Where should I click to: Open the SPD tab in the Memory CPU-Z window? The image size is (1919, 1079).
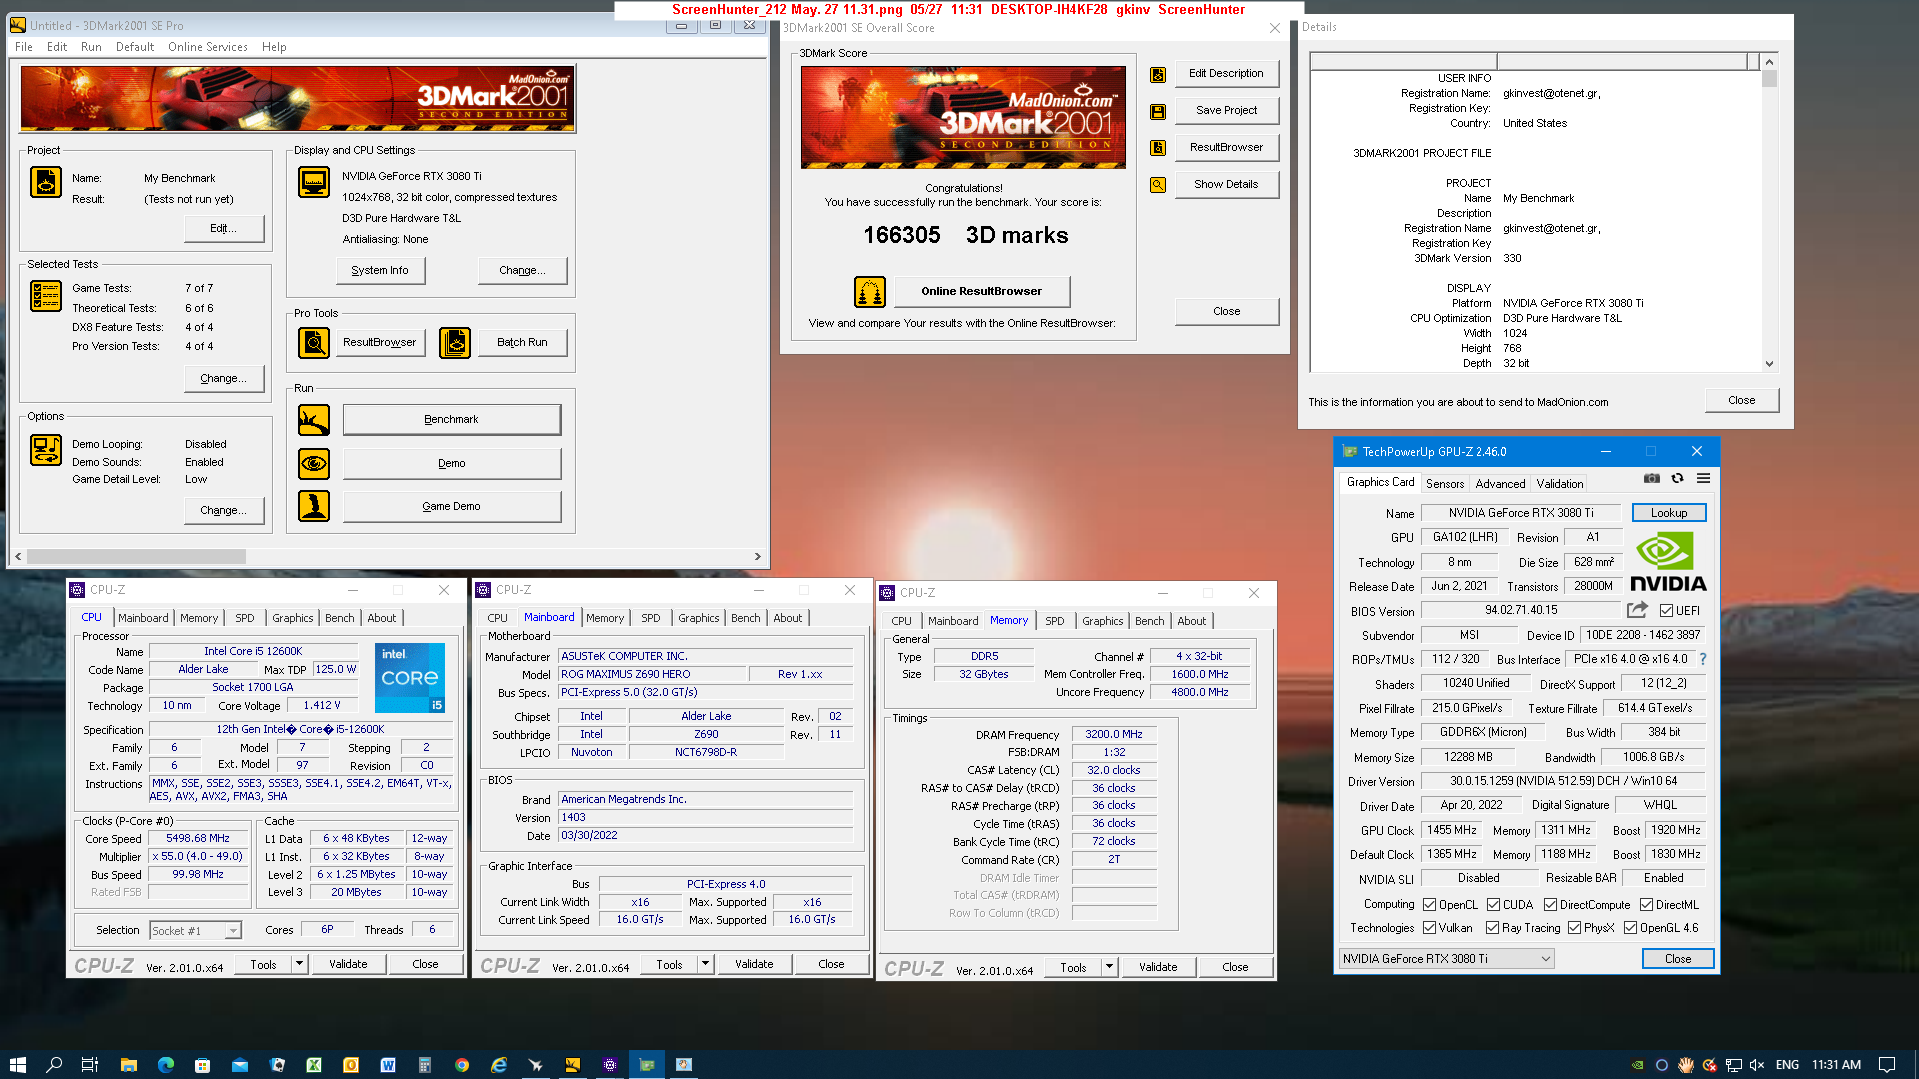(x=1054, y=621)
